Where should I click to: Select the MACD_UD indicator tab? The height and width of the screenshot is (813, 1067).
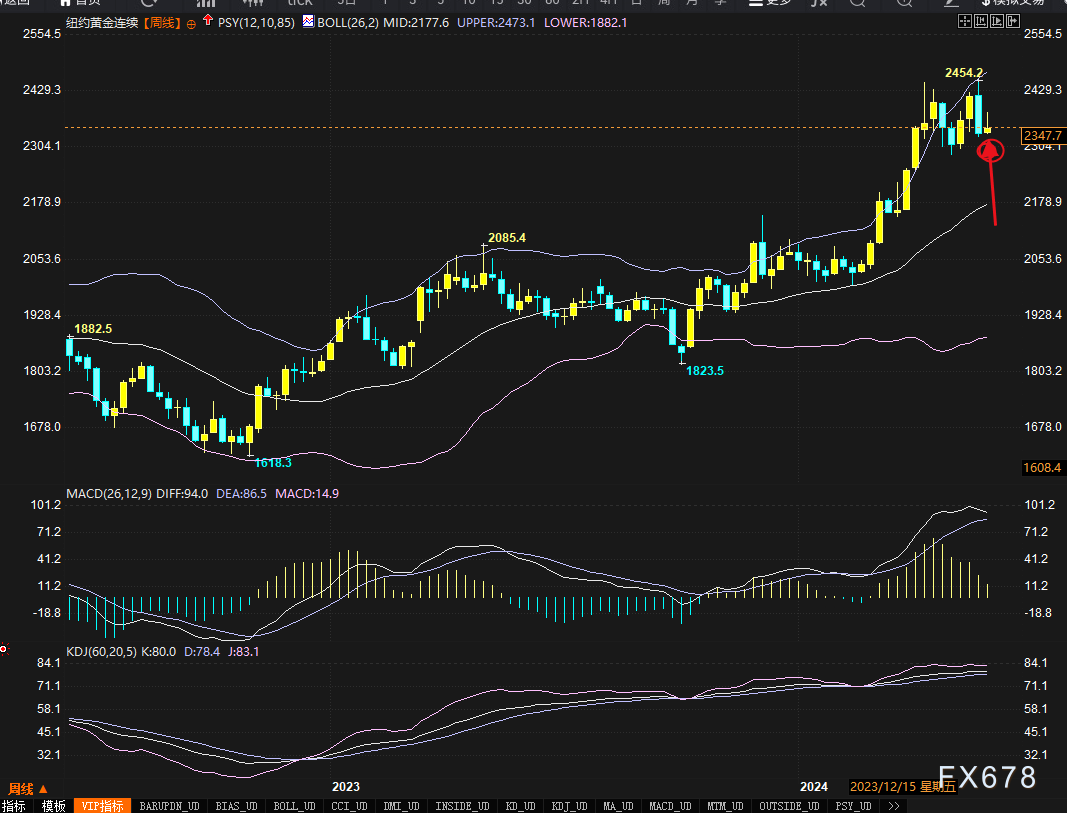(669, 806)
